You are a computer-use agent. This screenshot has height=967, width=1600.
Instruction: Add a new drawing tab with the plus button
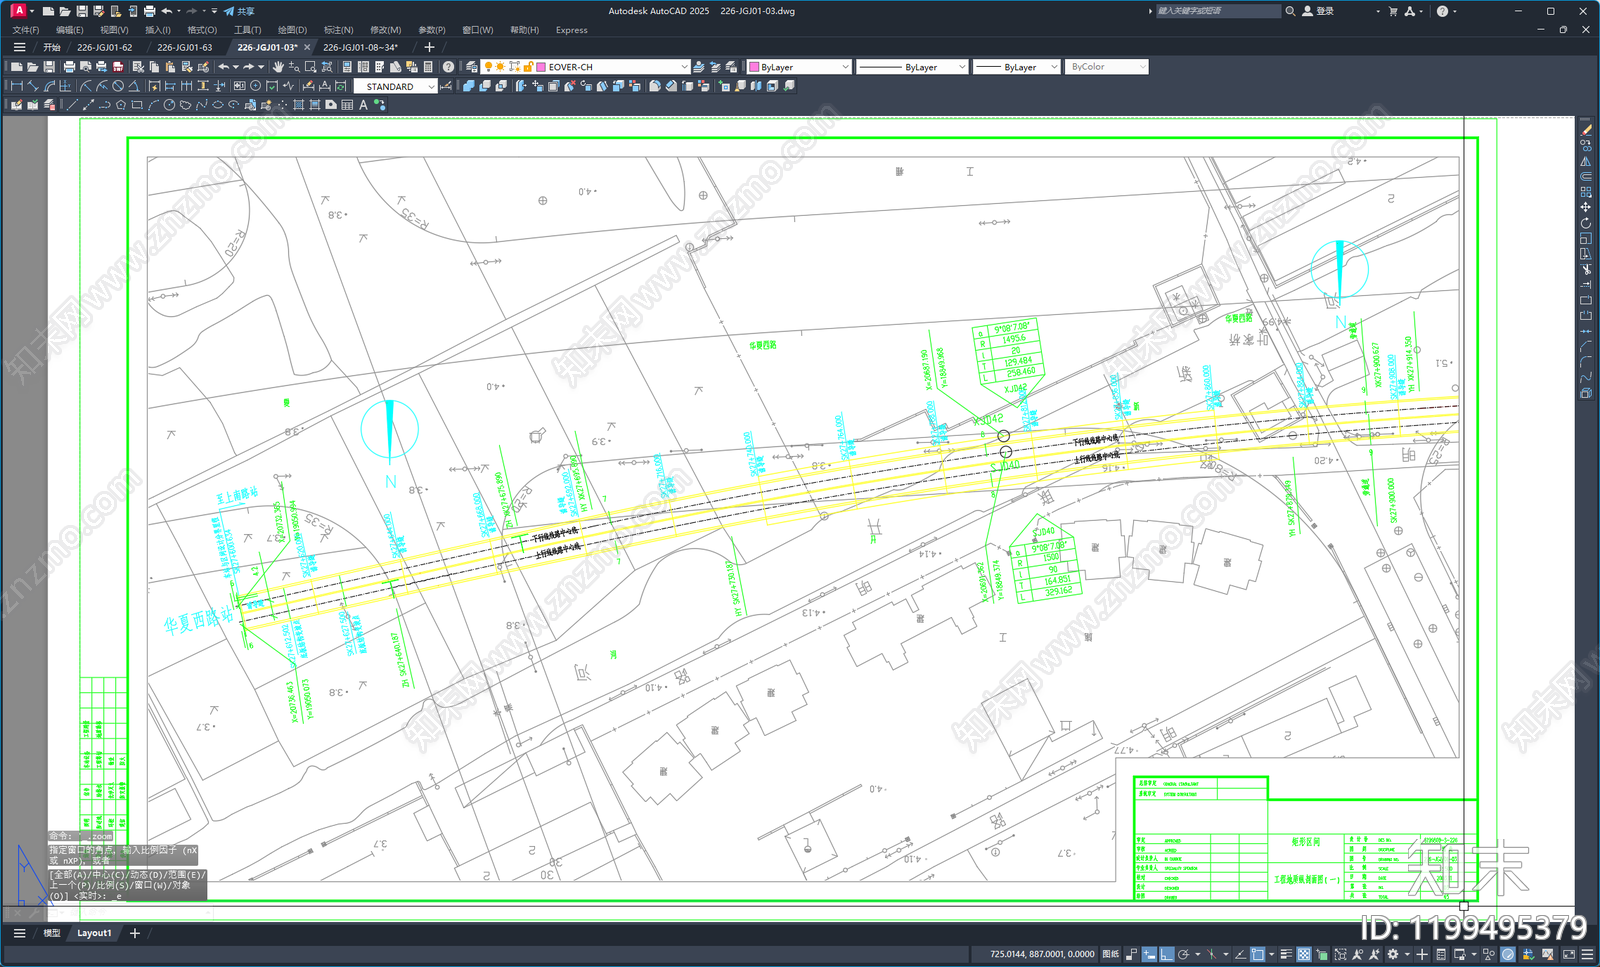click(430, 47)
